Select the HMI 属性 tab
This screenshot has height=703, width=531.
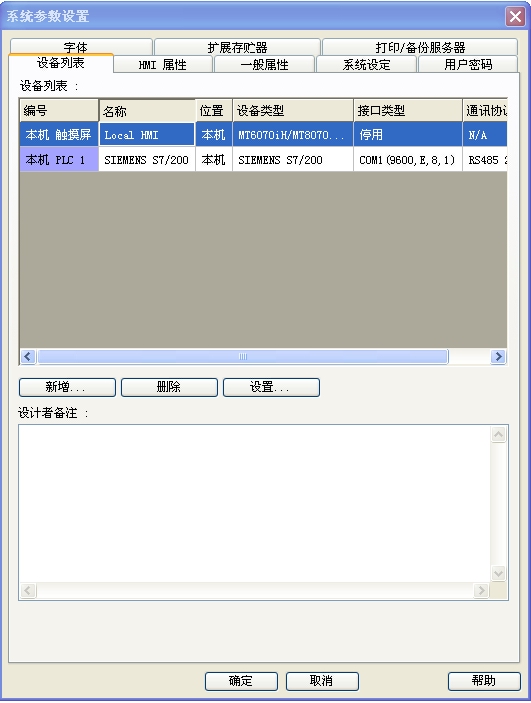click(x=163, y=65)
